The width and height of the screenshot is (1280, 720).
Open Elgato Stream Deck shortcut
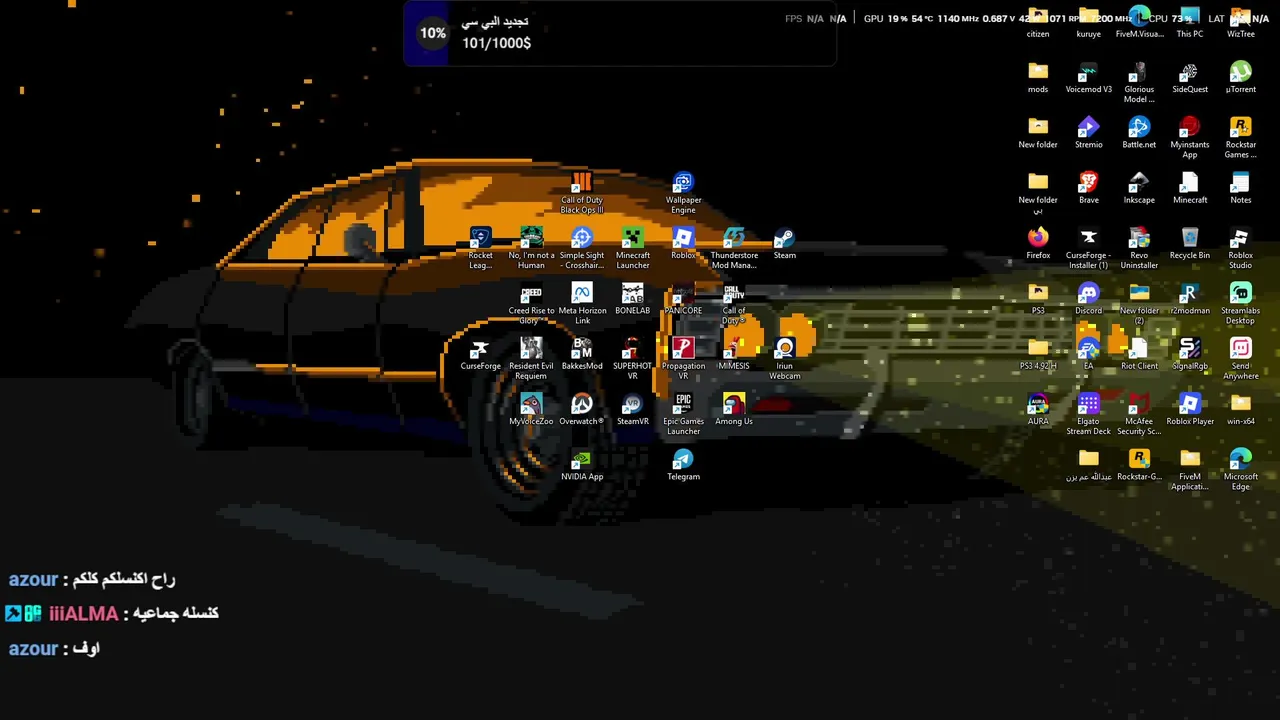point(1088,414)
